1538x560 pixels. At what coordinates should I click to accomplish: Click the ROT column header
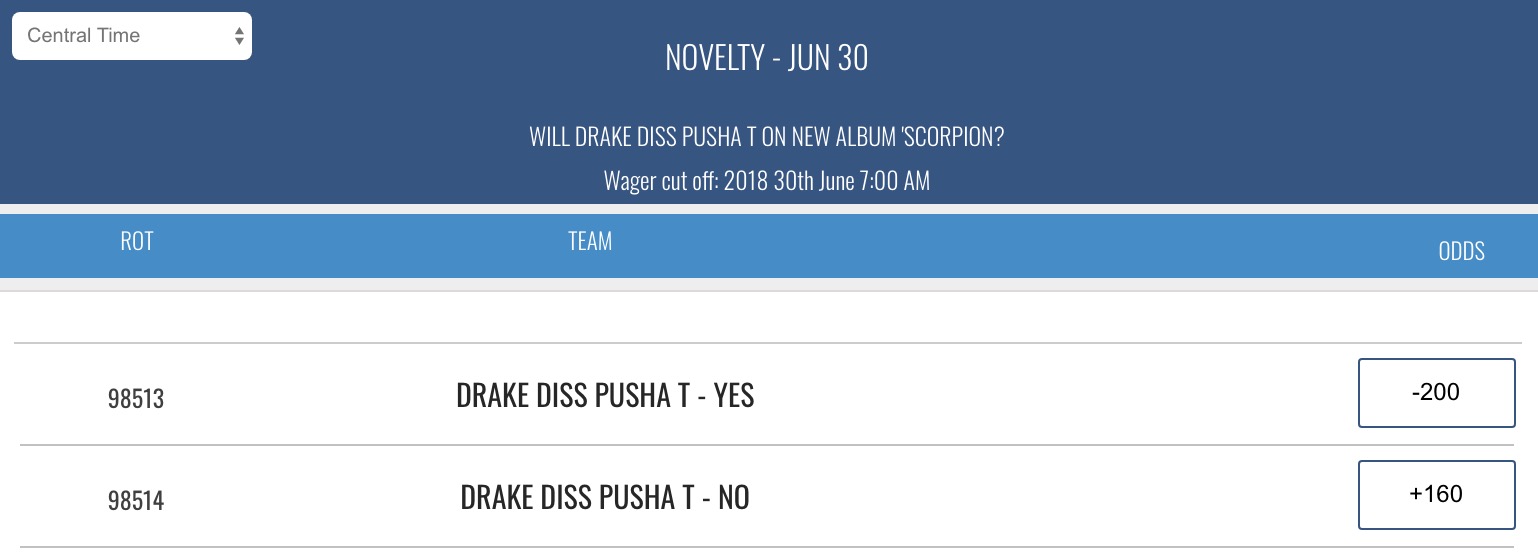(x=137, y=241)
